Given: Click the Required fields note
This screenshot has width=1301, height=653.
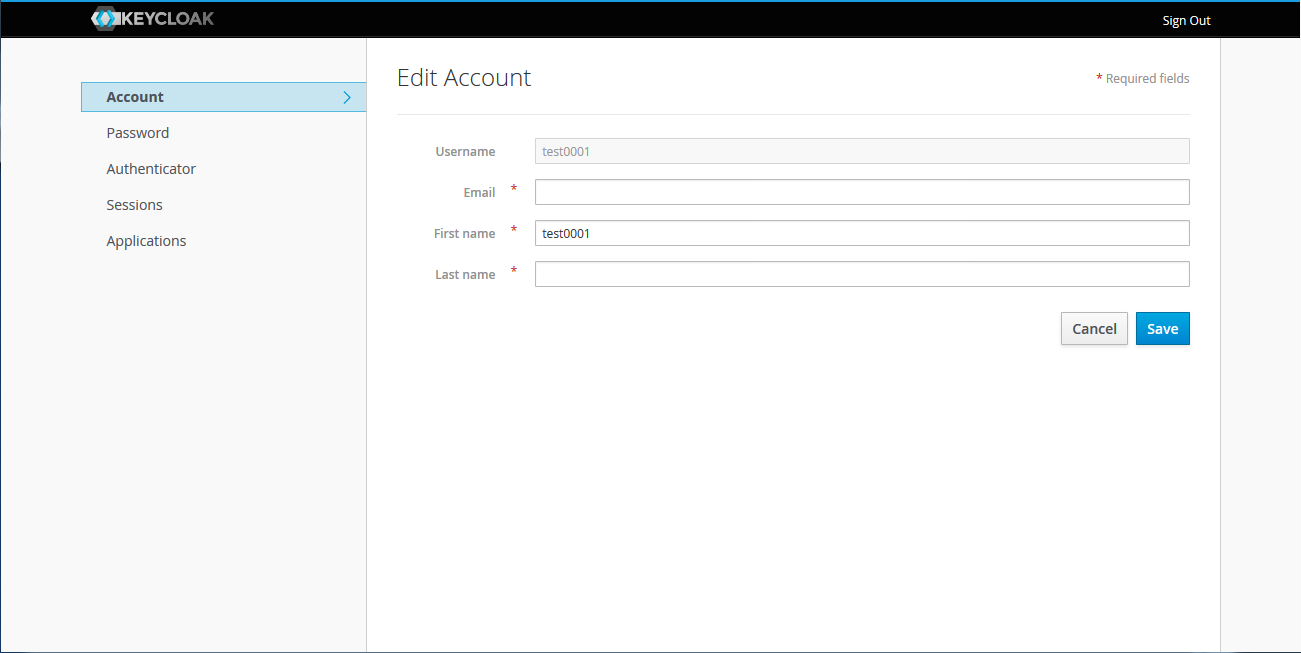Looking at the screenshot, I should (x=1143, y=78).
